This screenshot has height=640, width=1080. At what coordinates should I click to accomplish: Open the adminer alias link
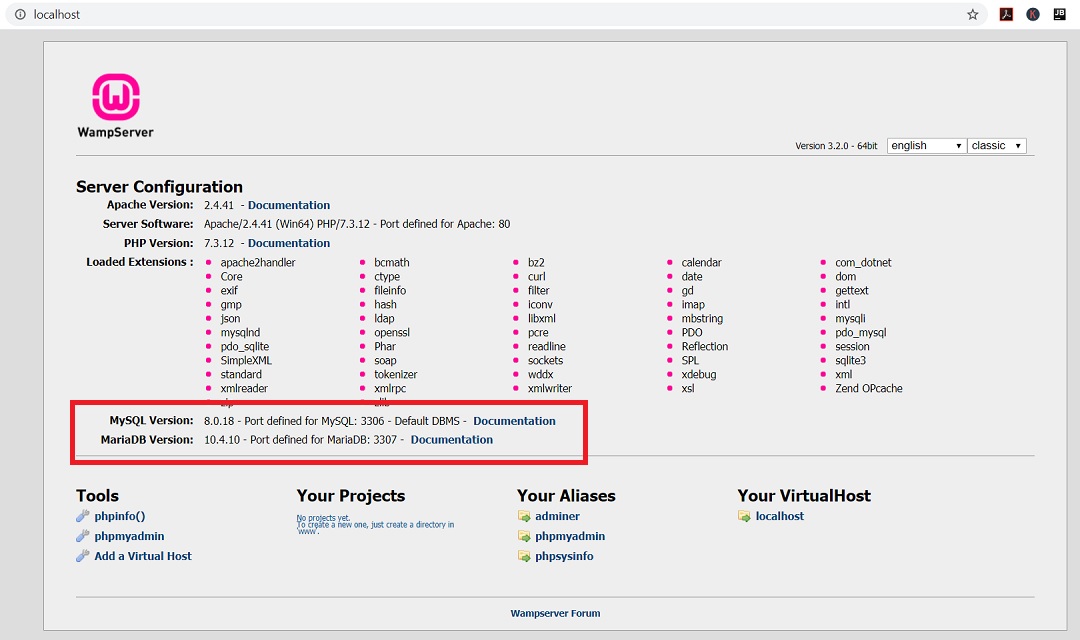coord(557,516)
